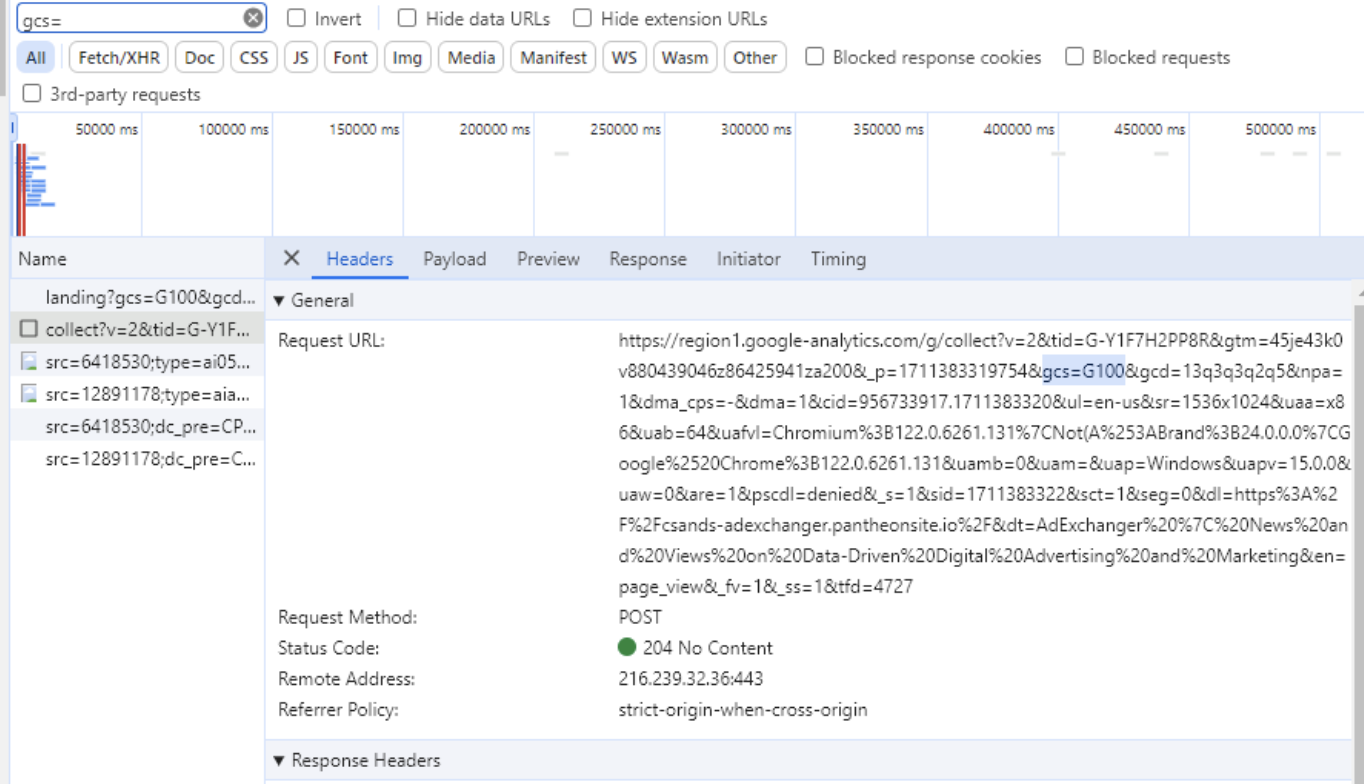Switch to the Headers tab
1364x784 pixels.
360,259
